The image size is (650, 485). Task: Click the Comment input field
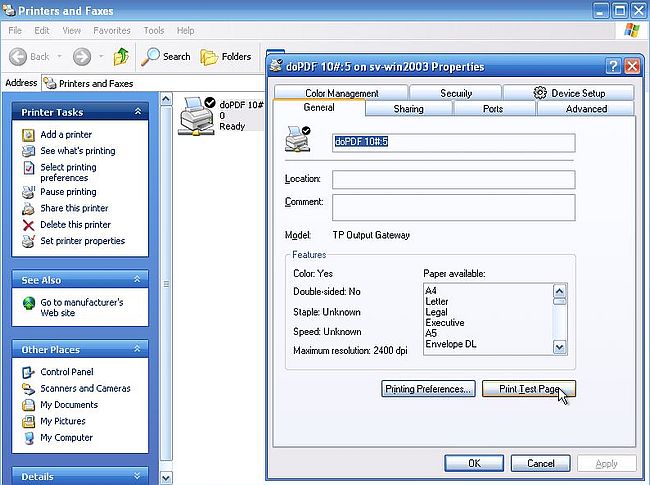coord(454,208)
